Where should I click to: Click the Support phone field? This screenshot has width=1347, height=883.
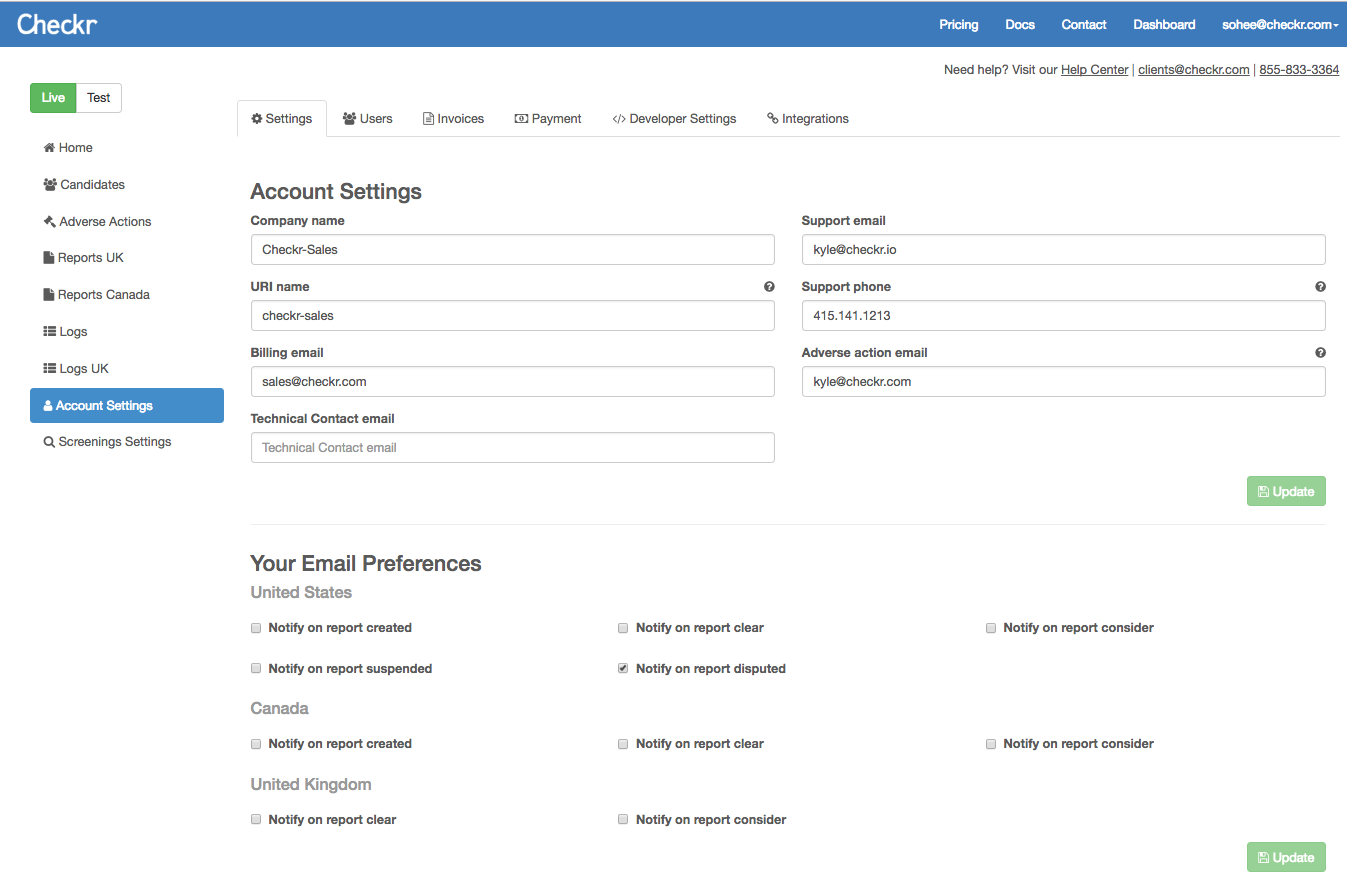coord(1064,316)
